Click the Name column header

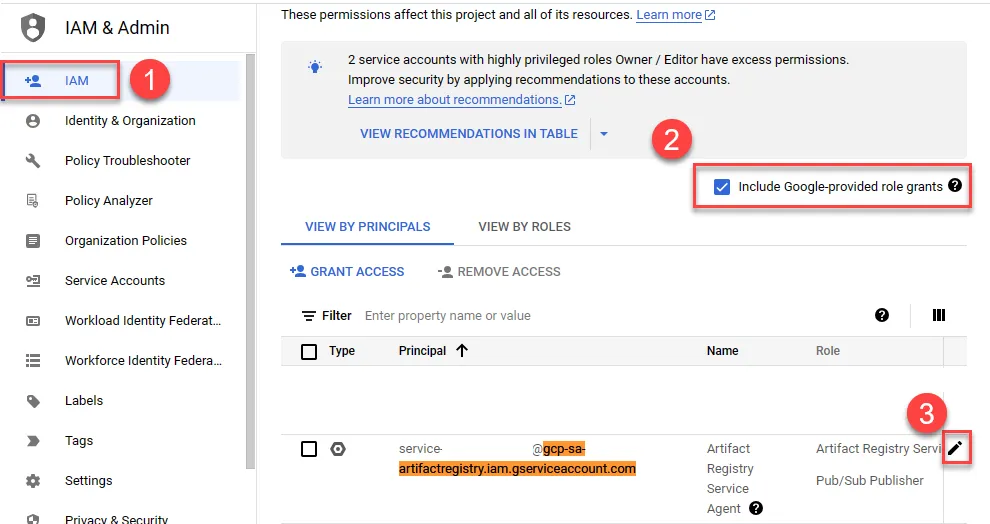722,350
